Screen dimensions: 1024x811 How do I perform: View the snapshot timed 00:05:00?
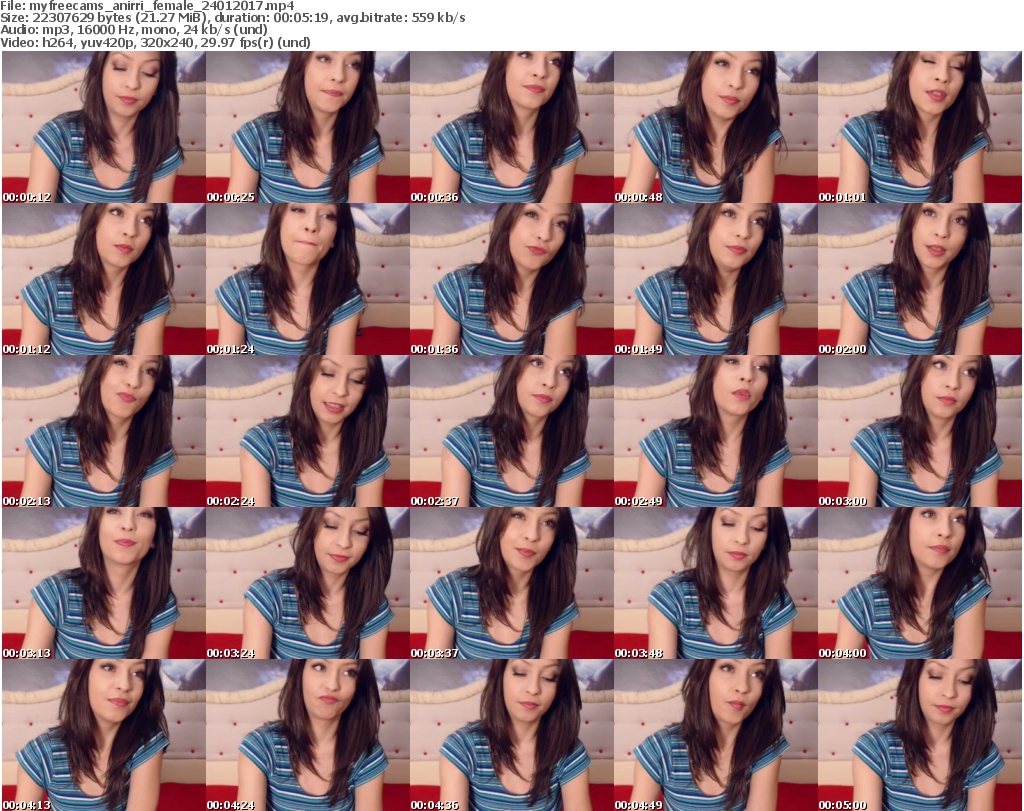tap(920, 735)
